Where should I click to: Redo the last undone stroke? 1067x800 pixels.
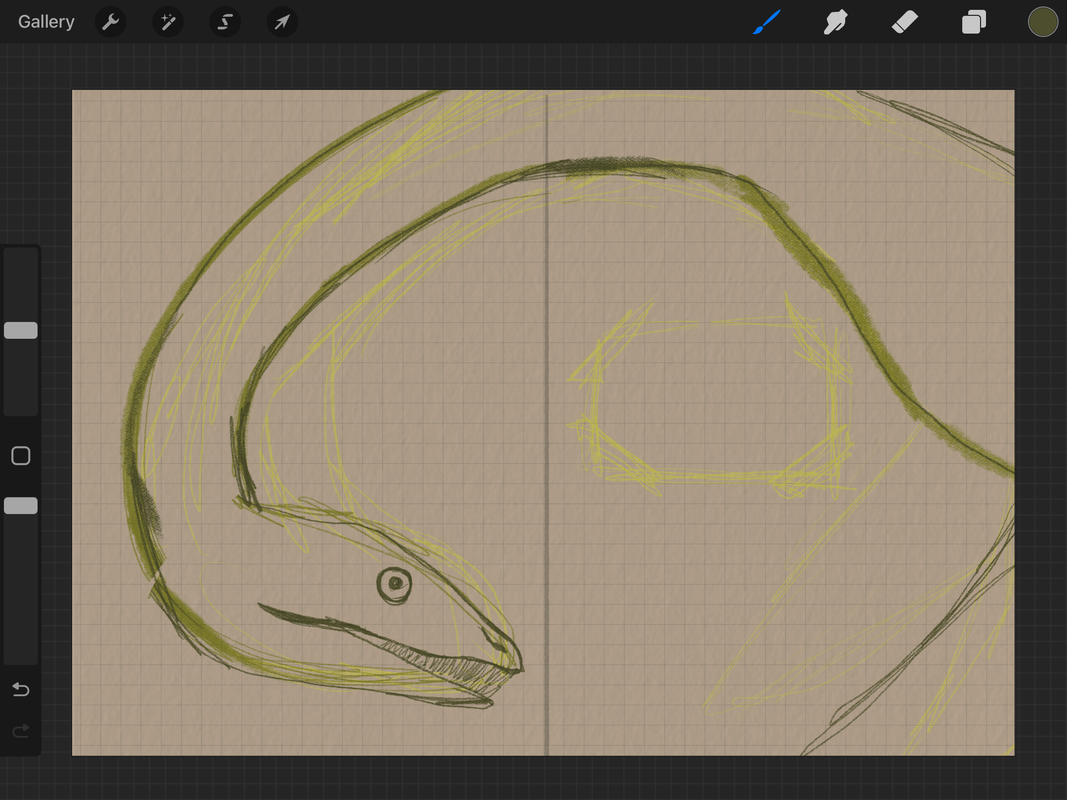21,731
